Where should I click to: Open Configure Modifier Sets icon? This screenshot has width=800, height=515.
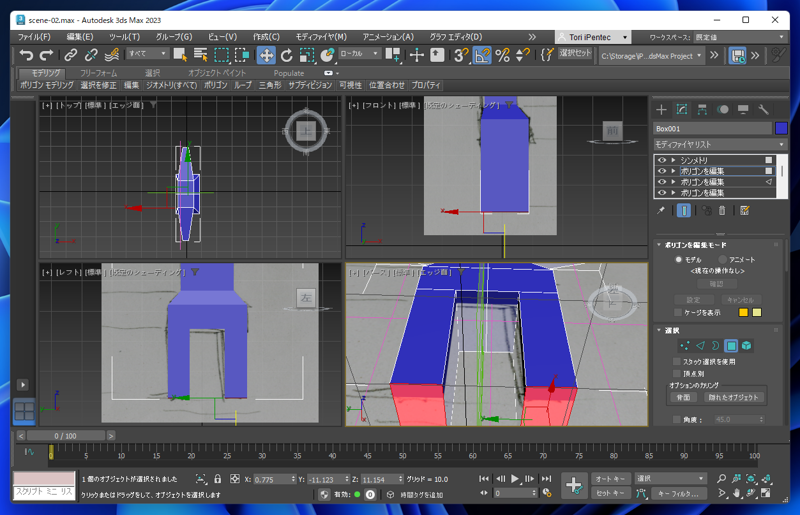coord(744,210)
